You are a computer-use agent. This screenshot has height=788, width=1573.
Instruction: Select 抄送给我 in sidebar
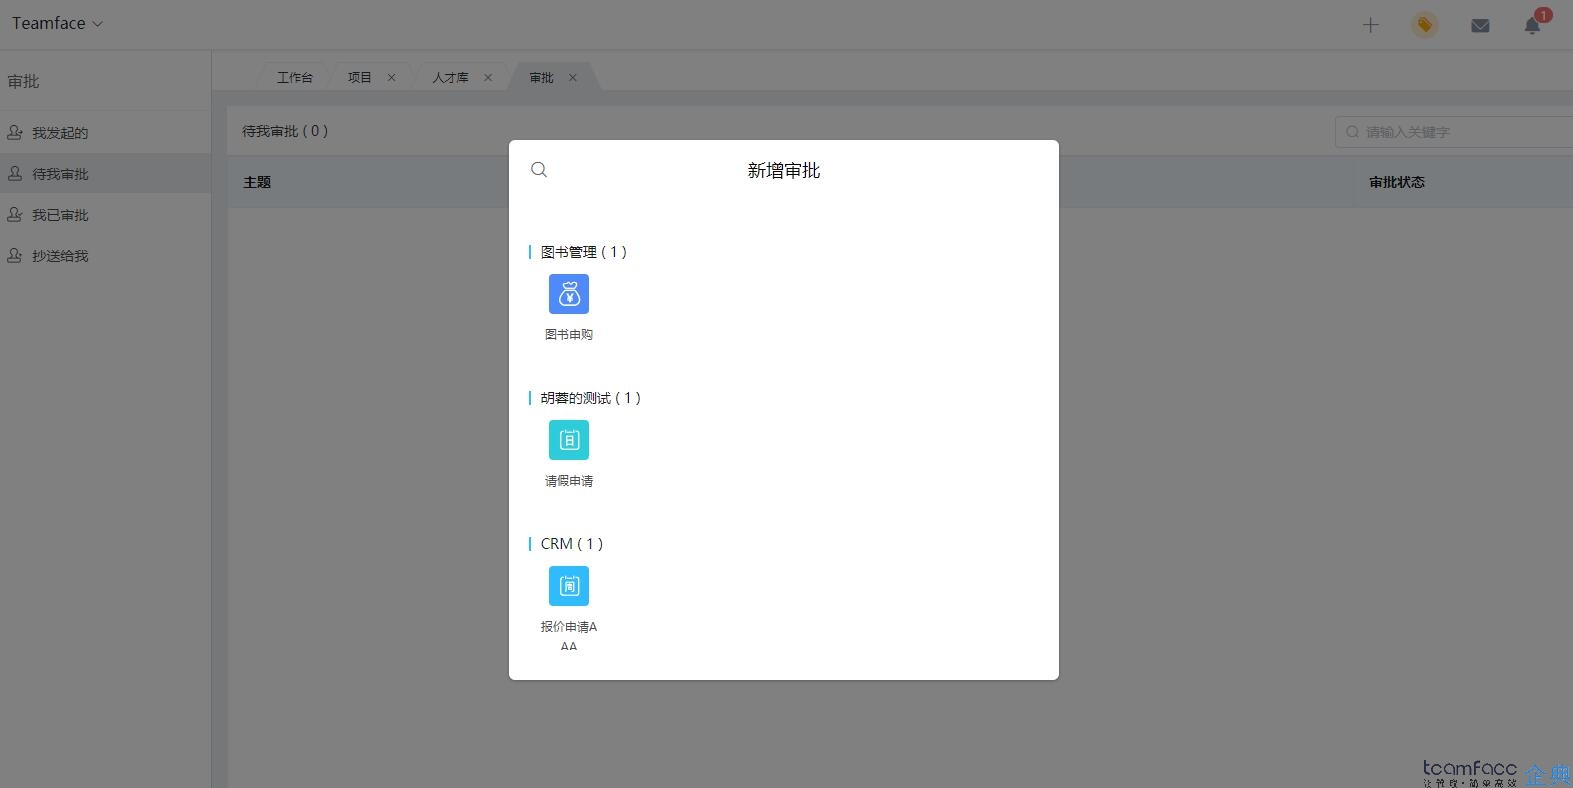coord(105,255)
